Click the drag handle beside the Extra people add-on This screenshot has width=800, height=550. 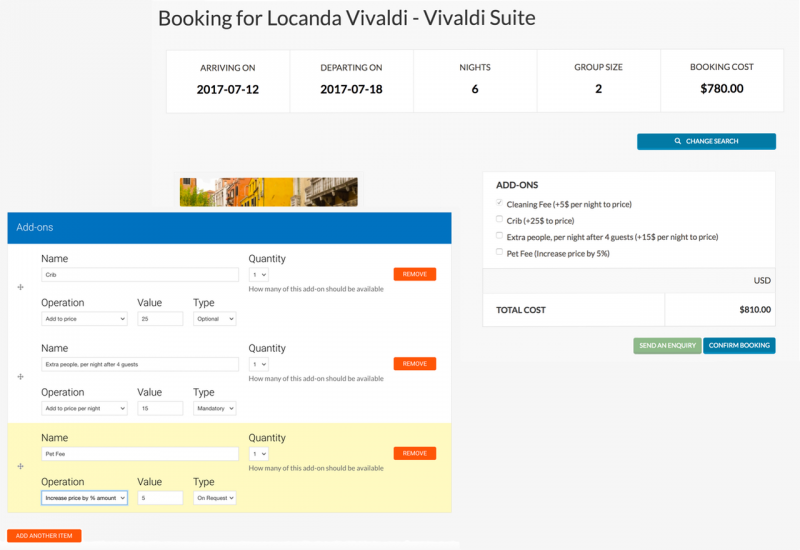[20, 377]
